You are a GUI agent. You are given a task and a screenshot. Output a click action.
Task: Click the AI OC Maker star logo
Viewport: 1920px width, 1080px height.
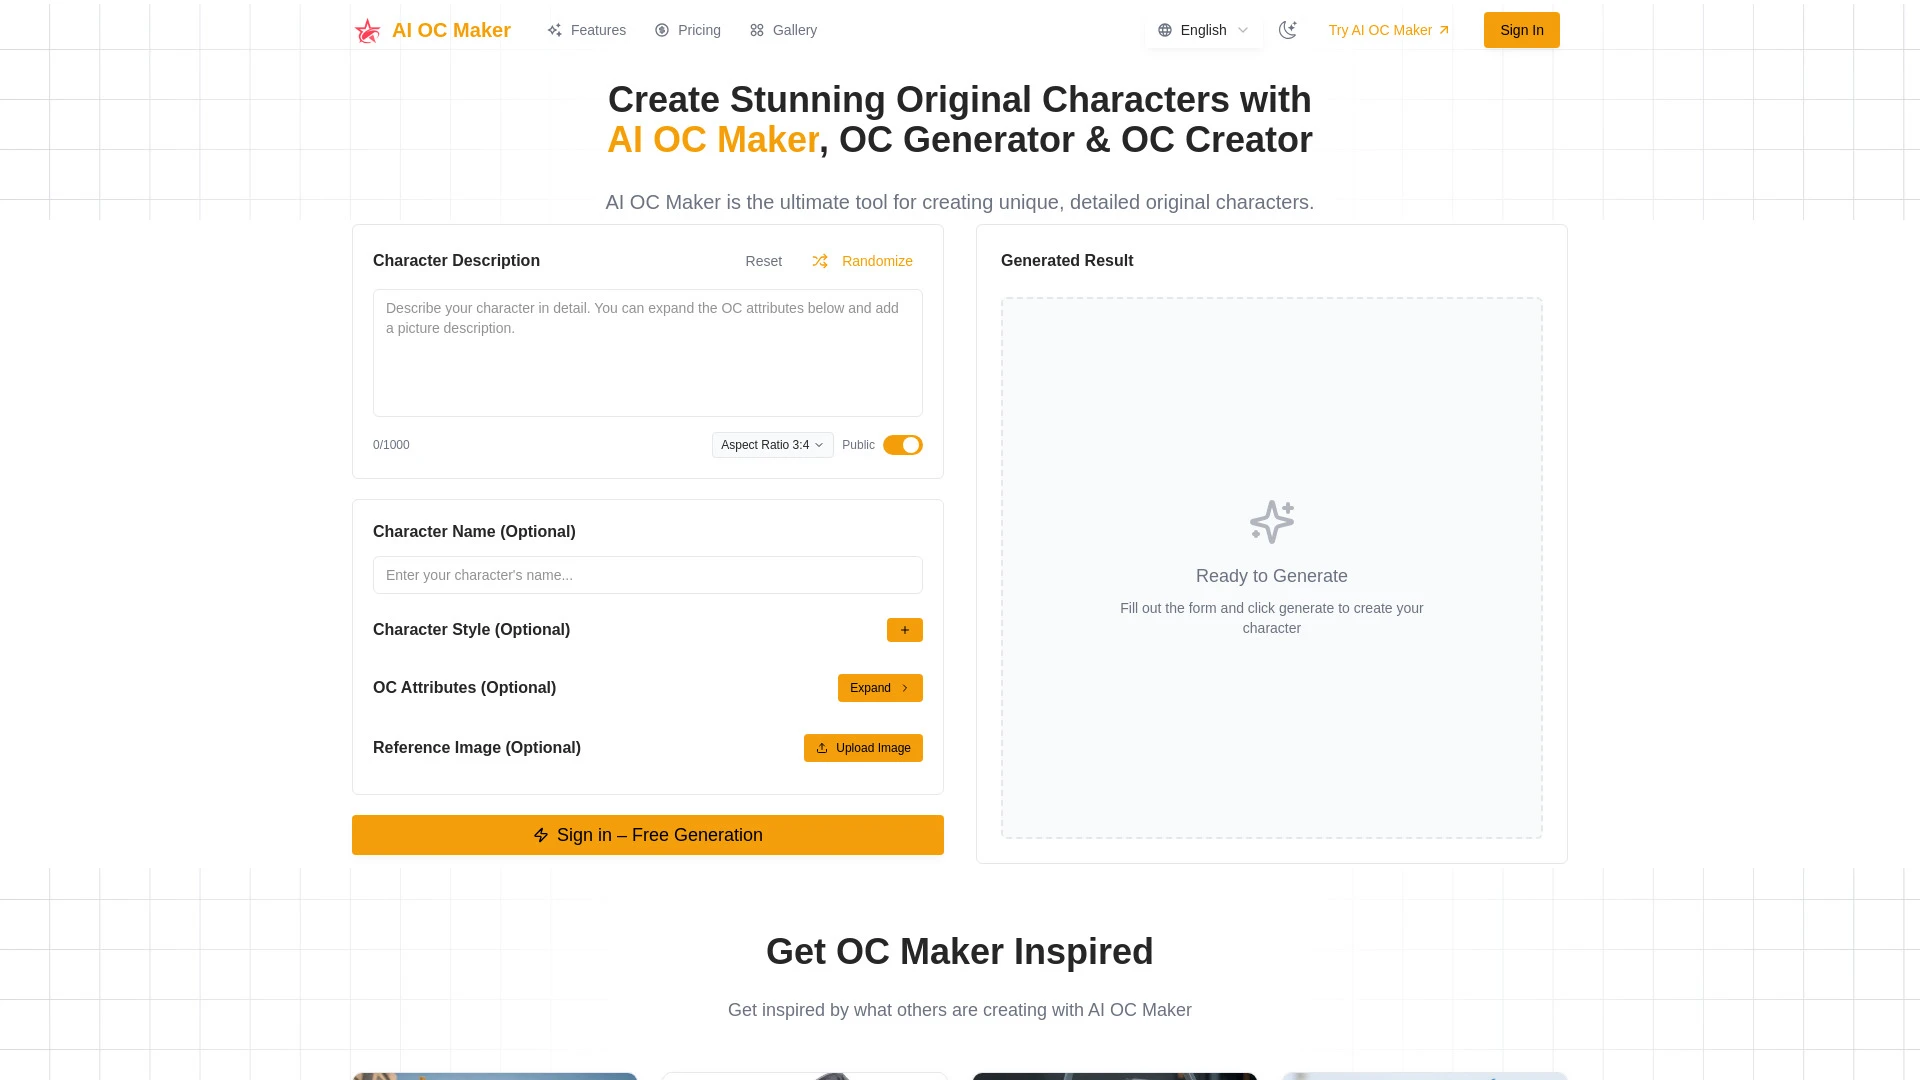tap(367, 30)
